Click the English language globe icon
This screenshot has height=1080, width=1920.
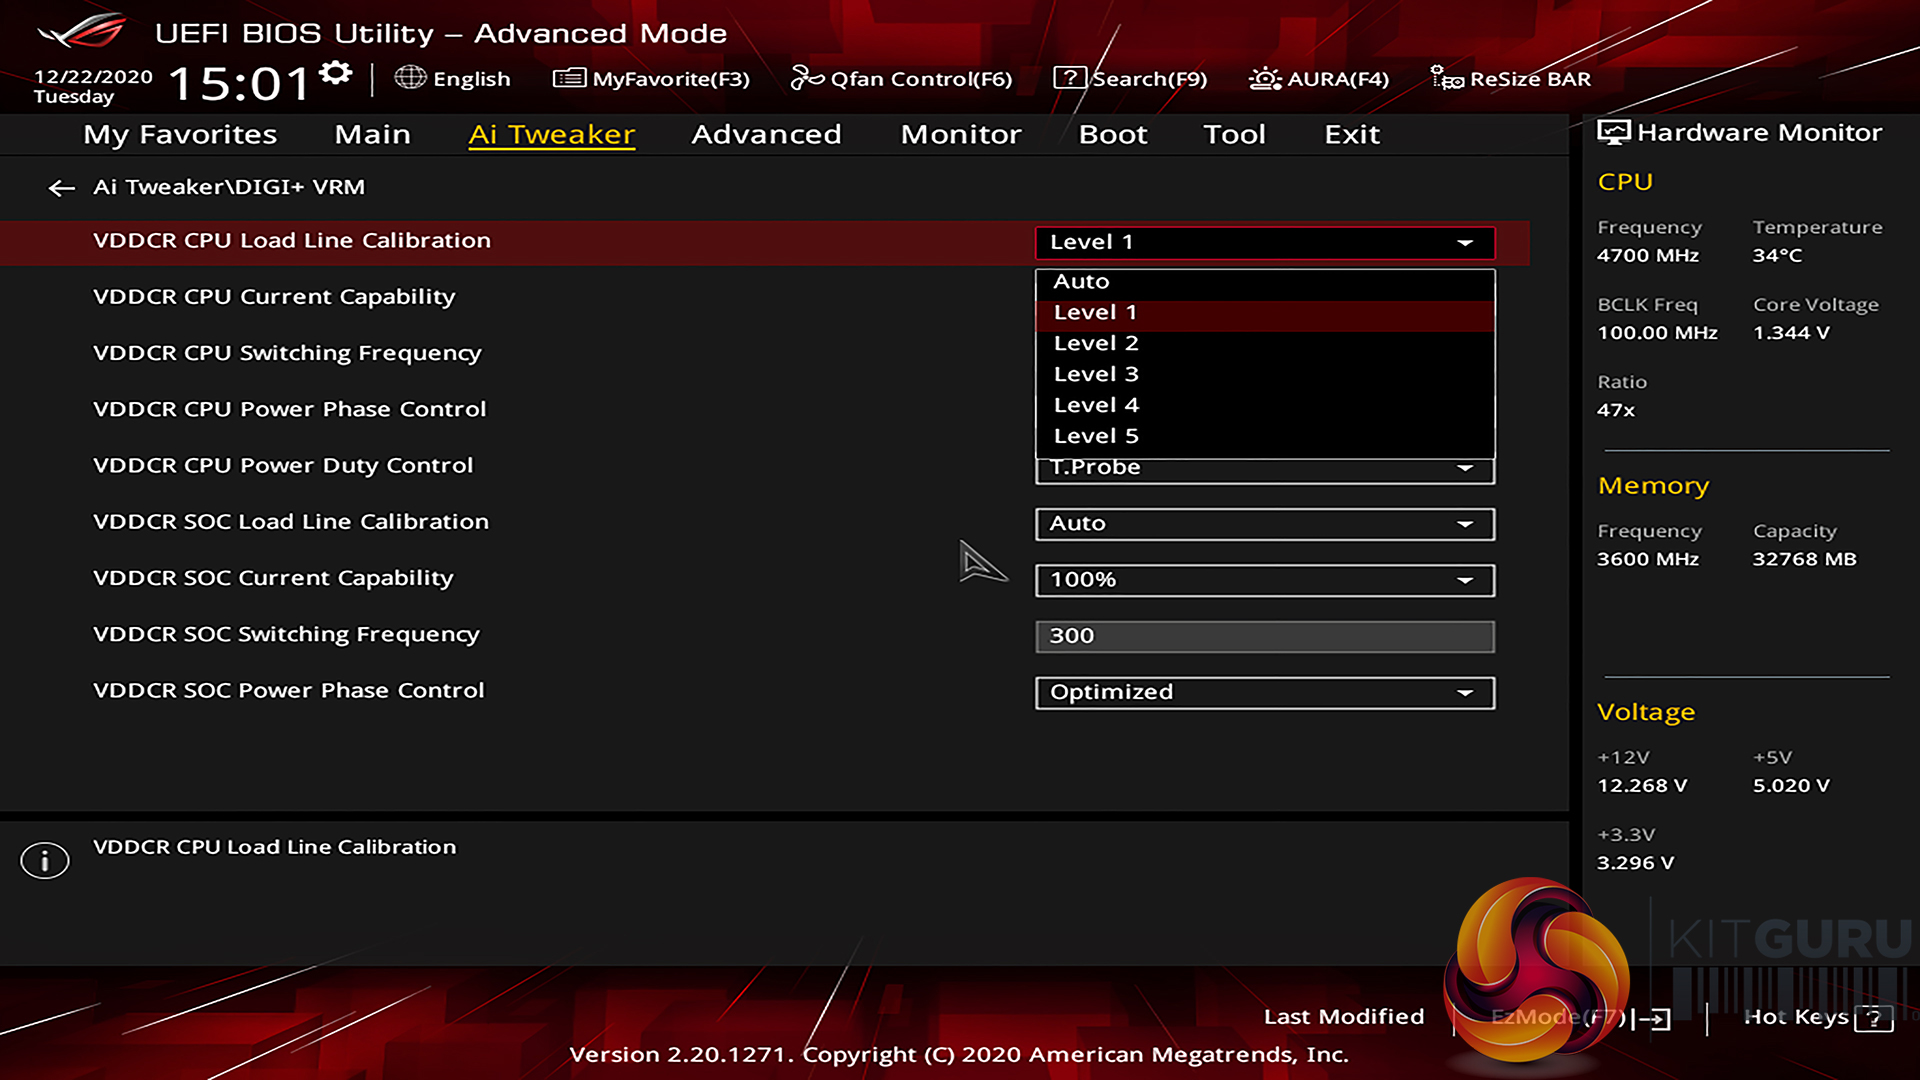pos(410,78)
